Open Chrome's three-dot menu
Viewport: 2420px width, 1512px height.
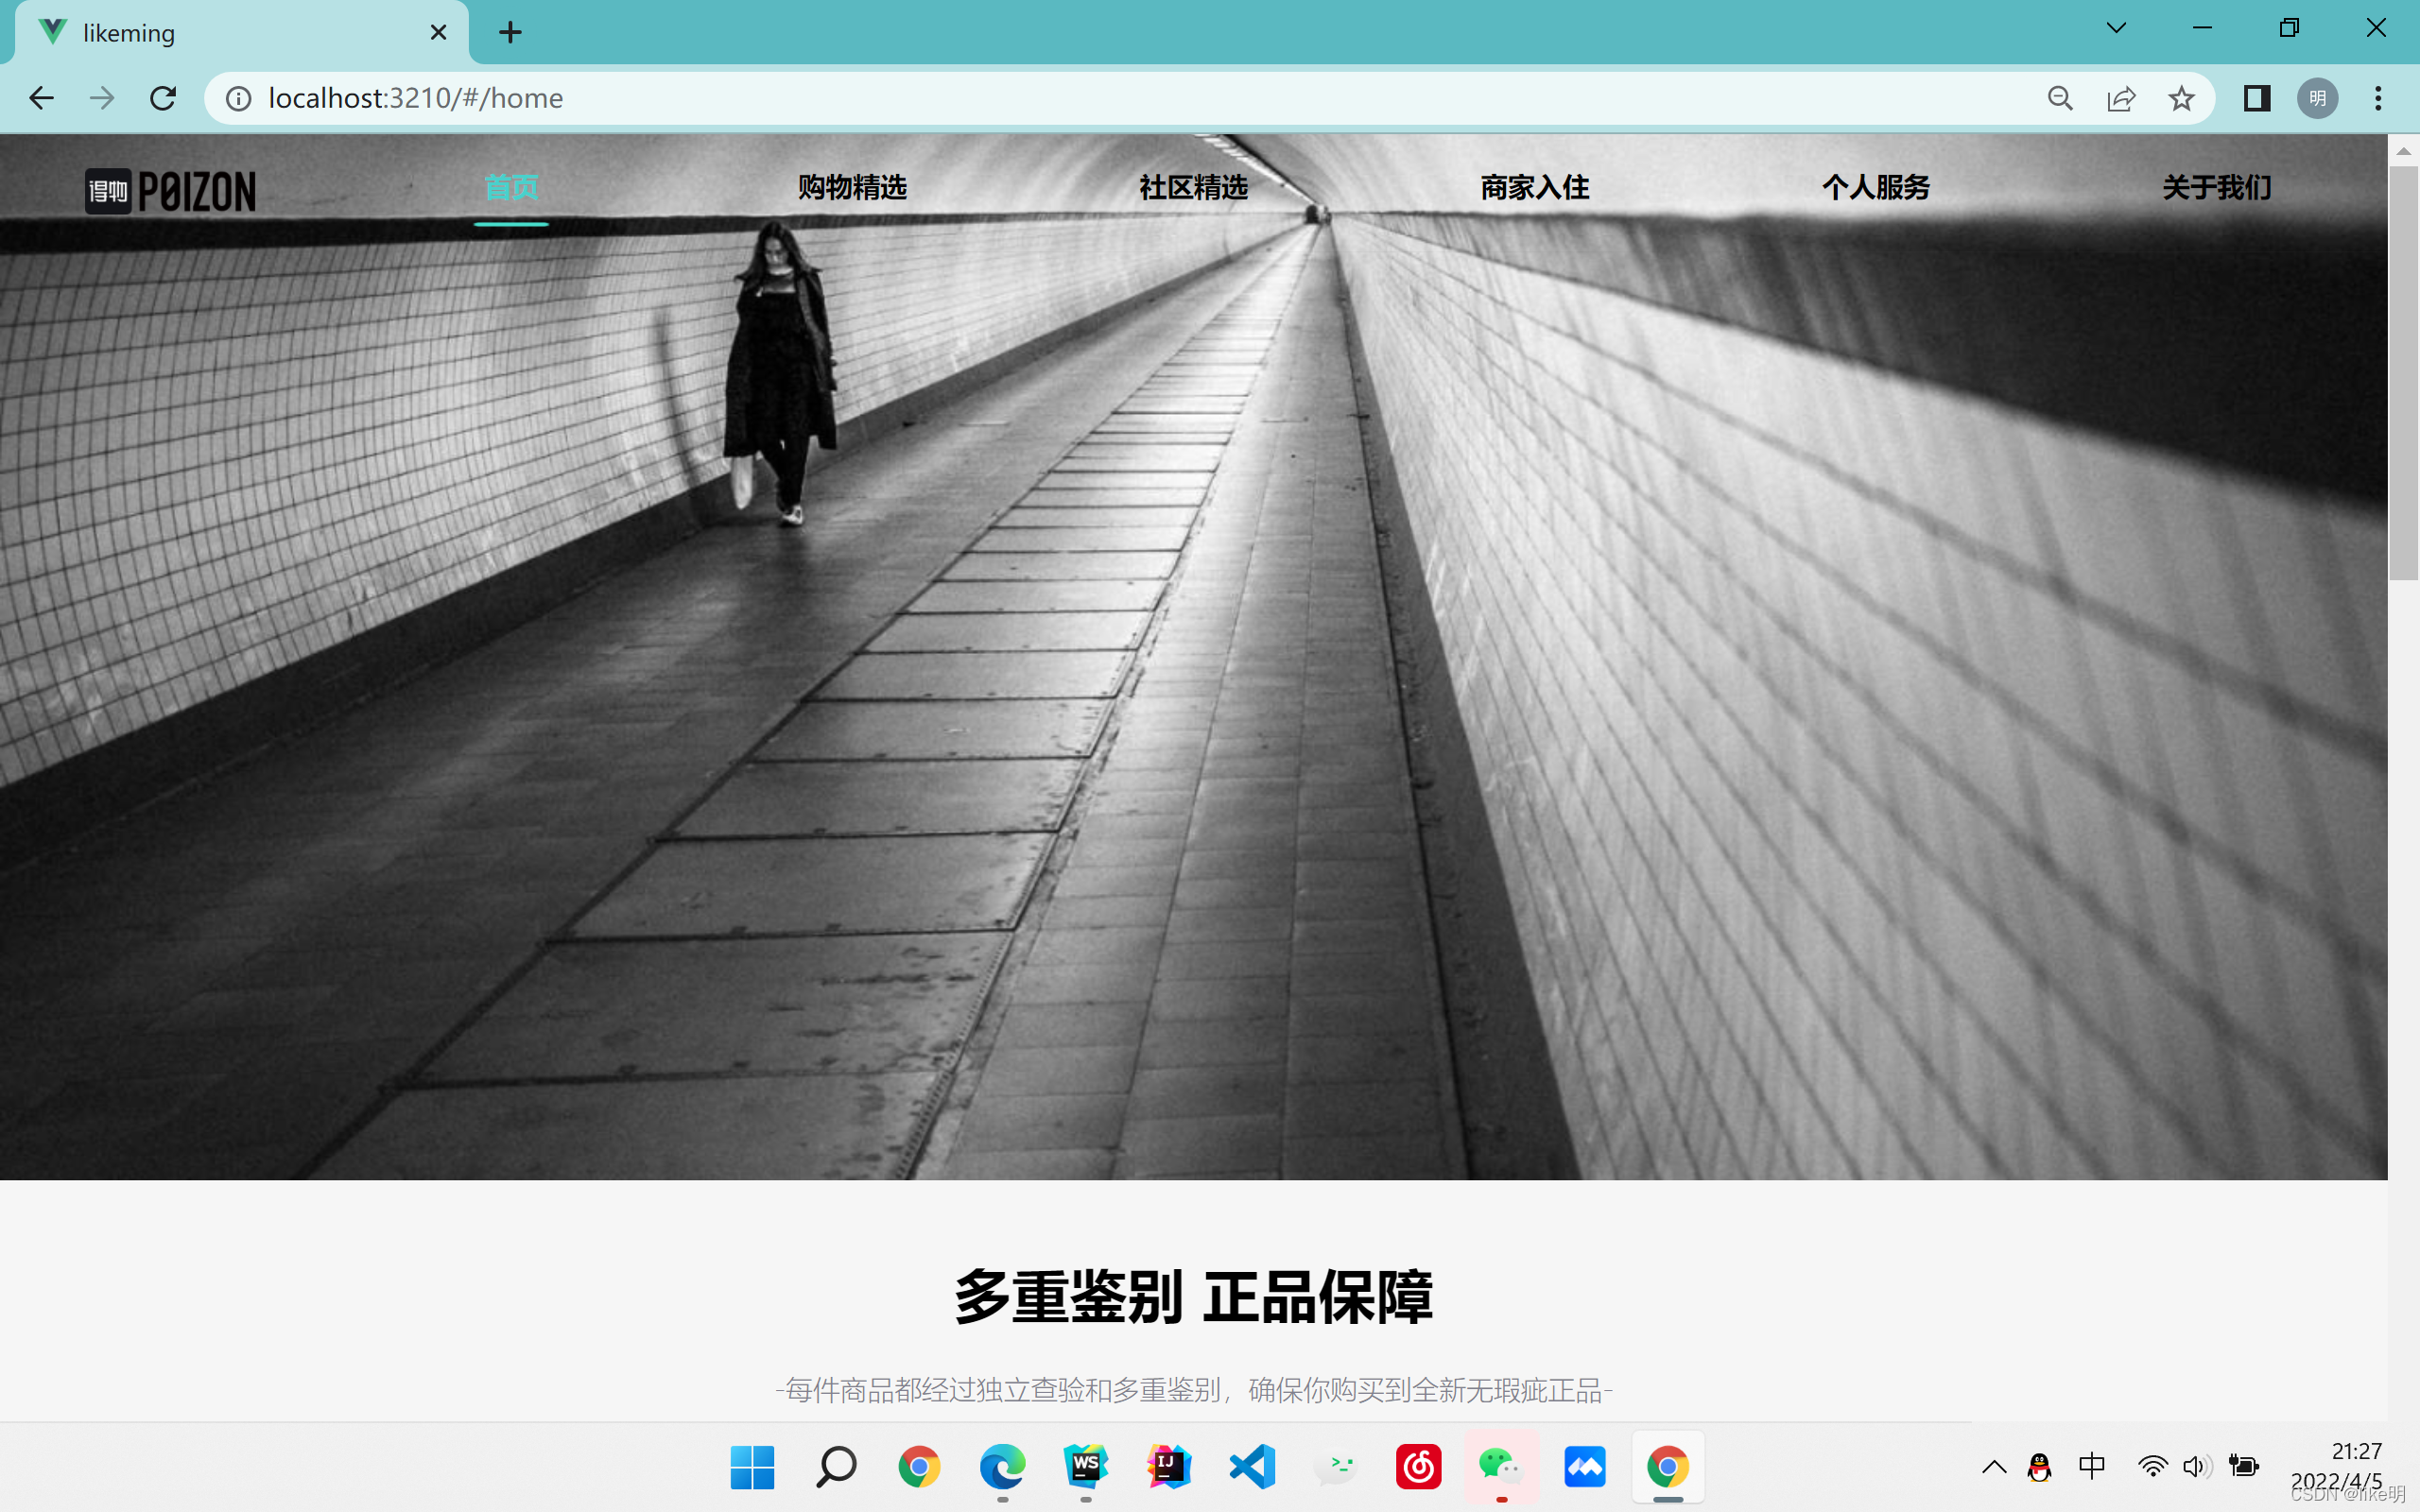(x=2379, y=98)
